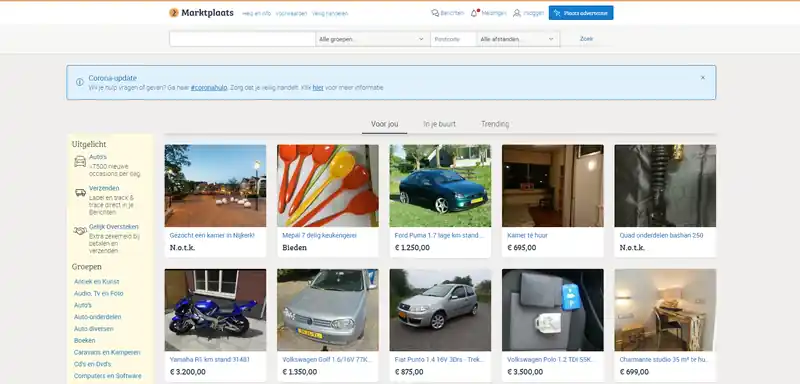Viewport: 800px width, 384px height.
Task: Click the Inloggen person icon
Action: tap(517, 13)
